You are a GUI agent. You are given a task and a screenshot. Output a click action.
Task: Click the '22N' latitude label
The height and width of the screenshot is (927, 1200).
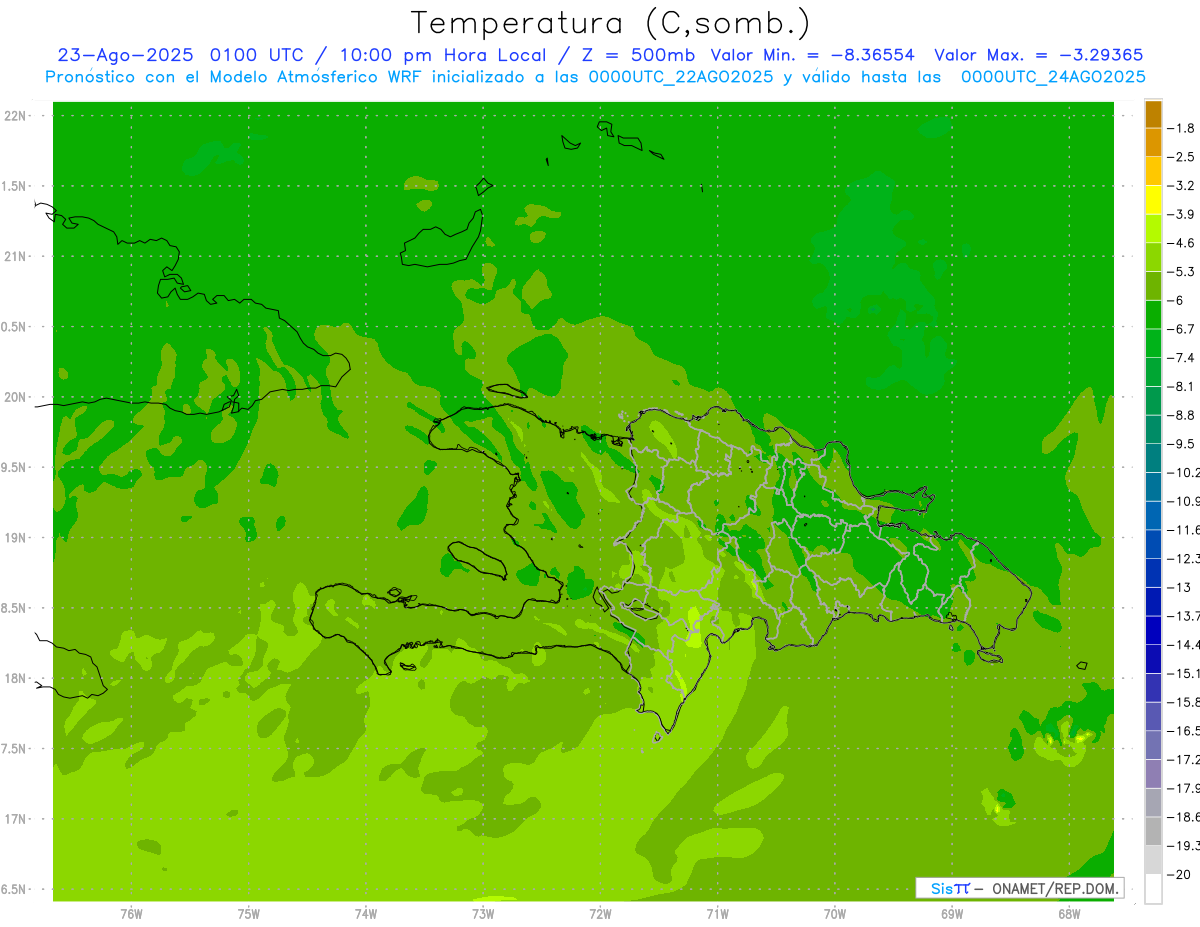point(15,115)
